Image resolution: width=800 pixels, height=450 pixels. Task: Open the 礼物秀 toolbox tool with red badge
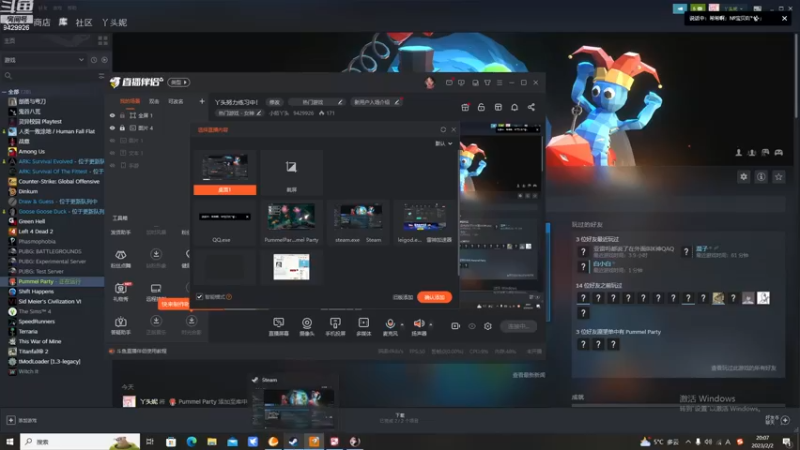[121, 292]
